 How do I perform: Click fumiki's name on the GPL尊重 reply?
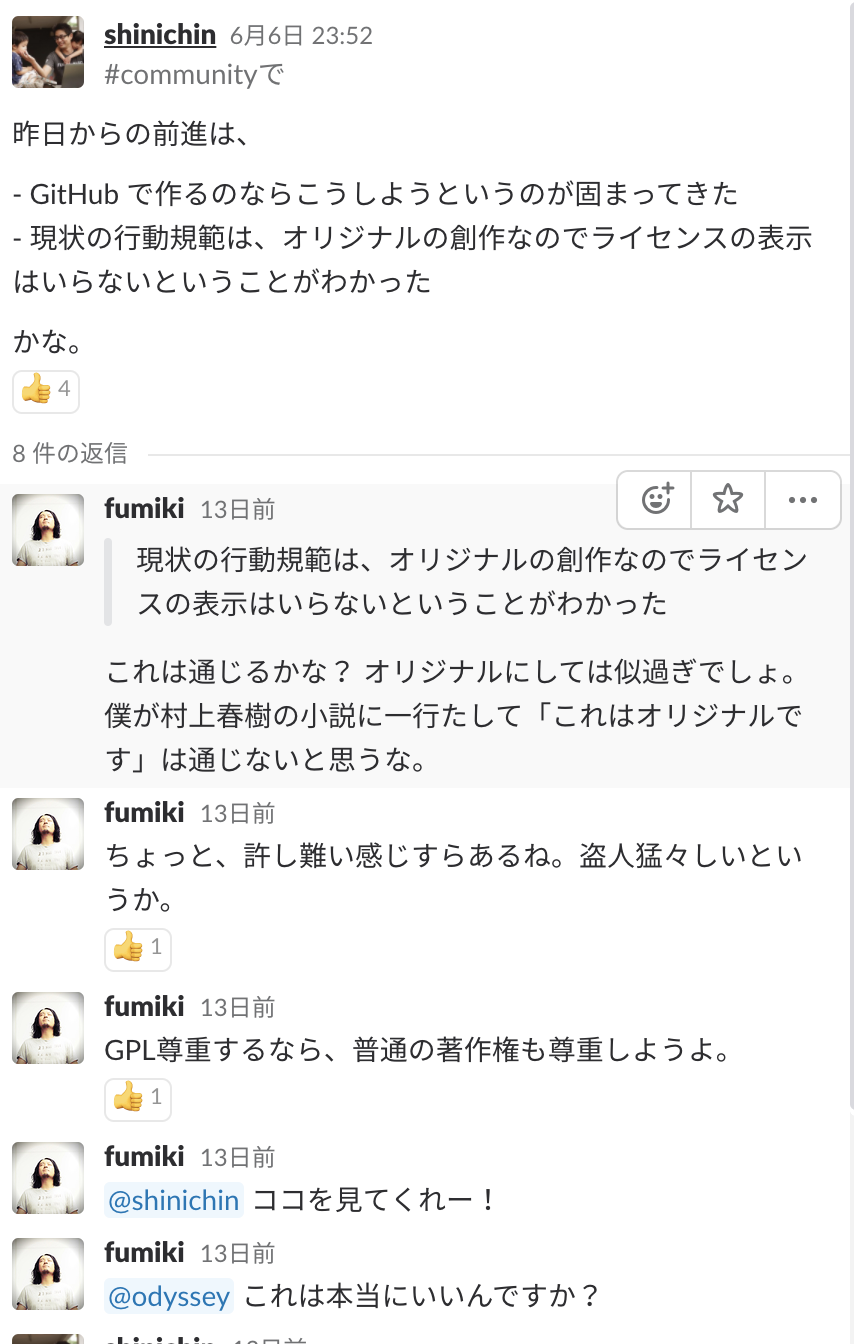point(144,1007)
